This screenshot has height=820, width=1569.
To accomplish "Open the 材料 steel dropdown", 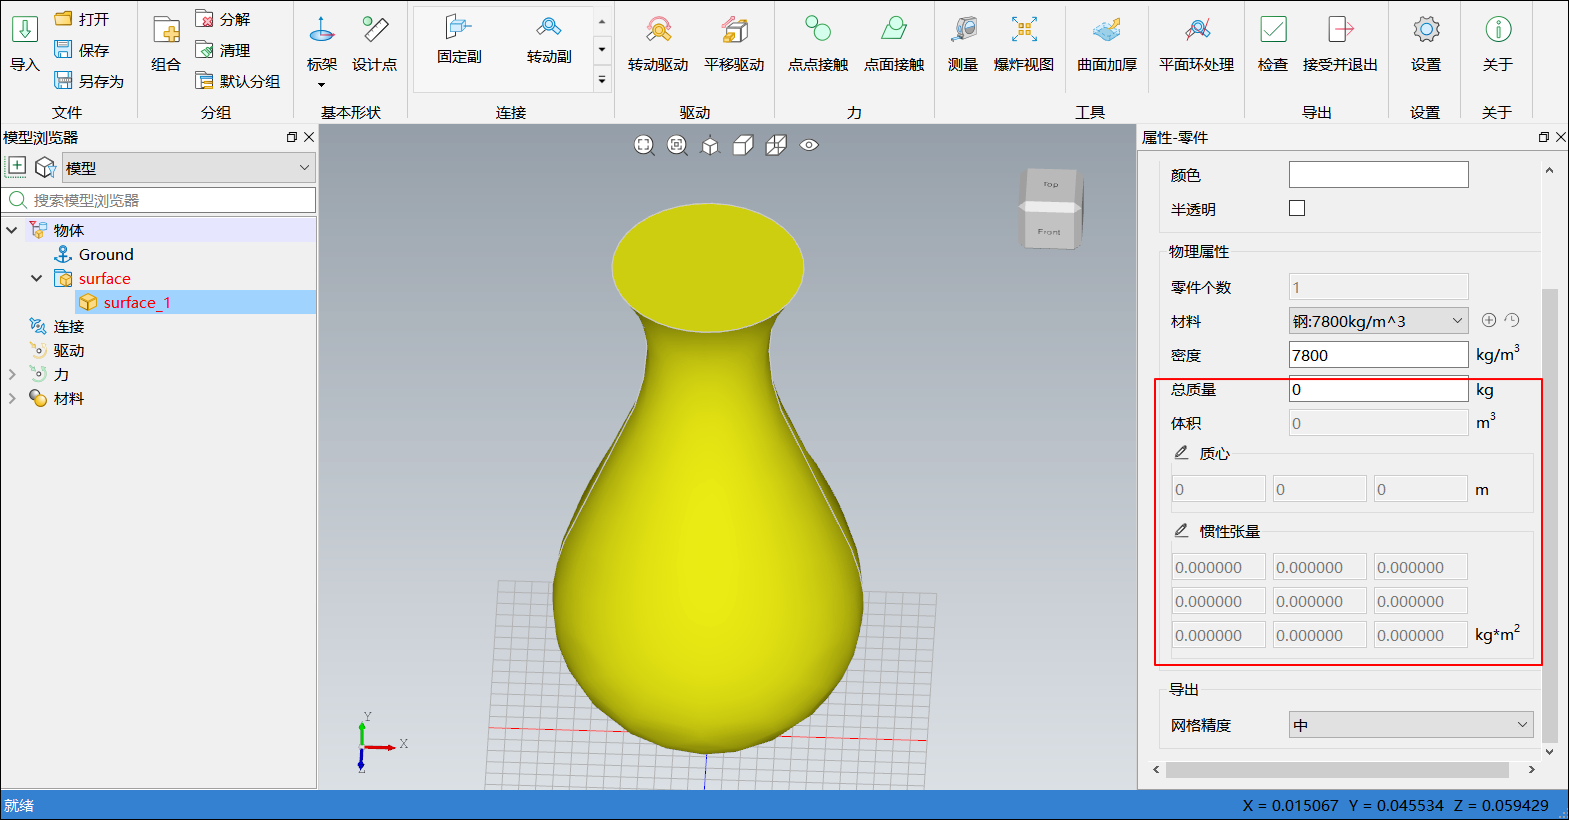I will [x=1378, y=321].
